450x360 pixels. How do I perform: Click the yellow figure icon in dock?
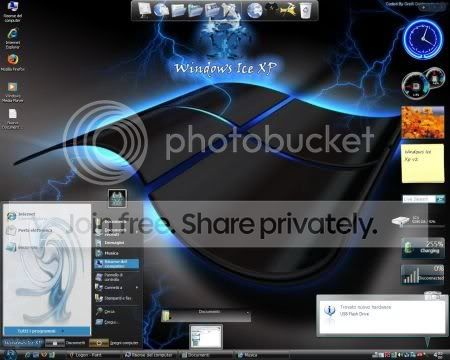pos(288,10)
